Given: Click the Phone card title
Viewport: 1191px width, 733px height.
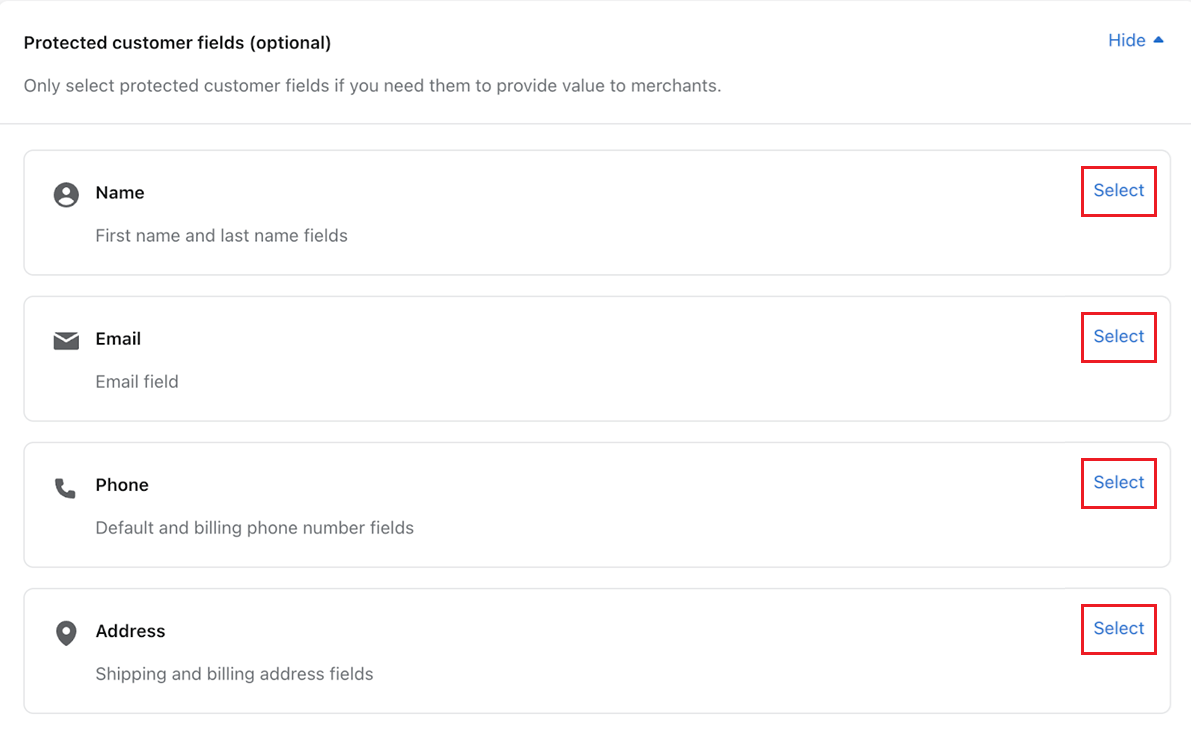Looking at the screenshot, I should point(122,485).
